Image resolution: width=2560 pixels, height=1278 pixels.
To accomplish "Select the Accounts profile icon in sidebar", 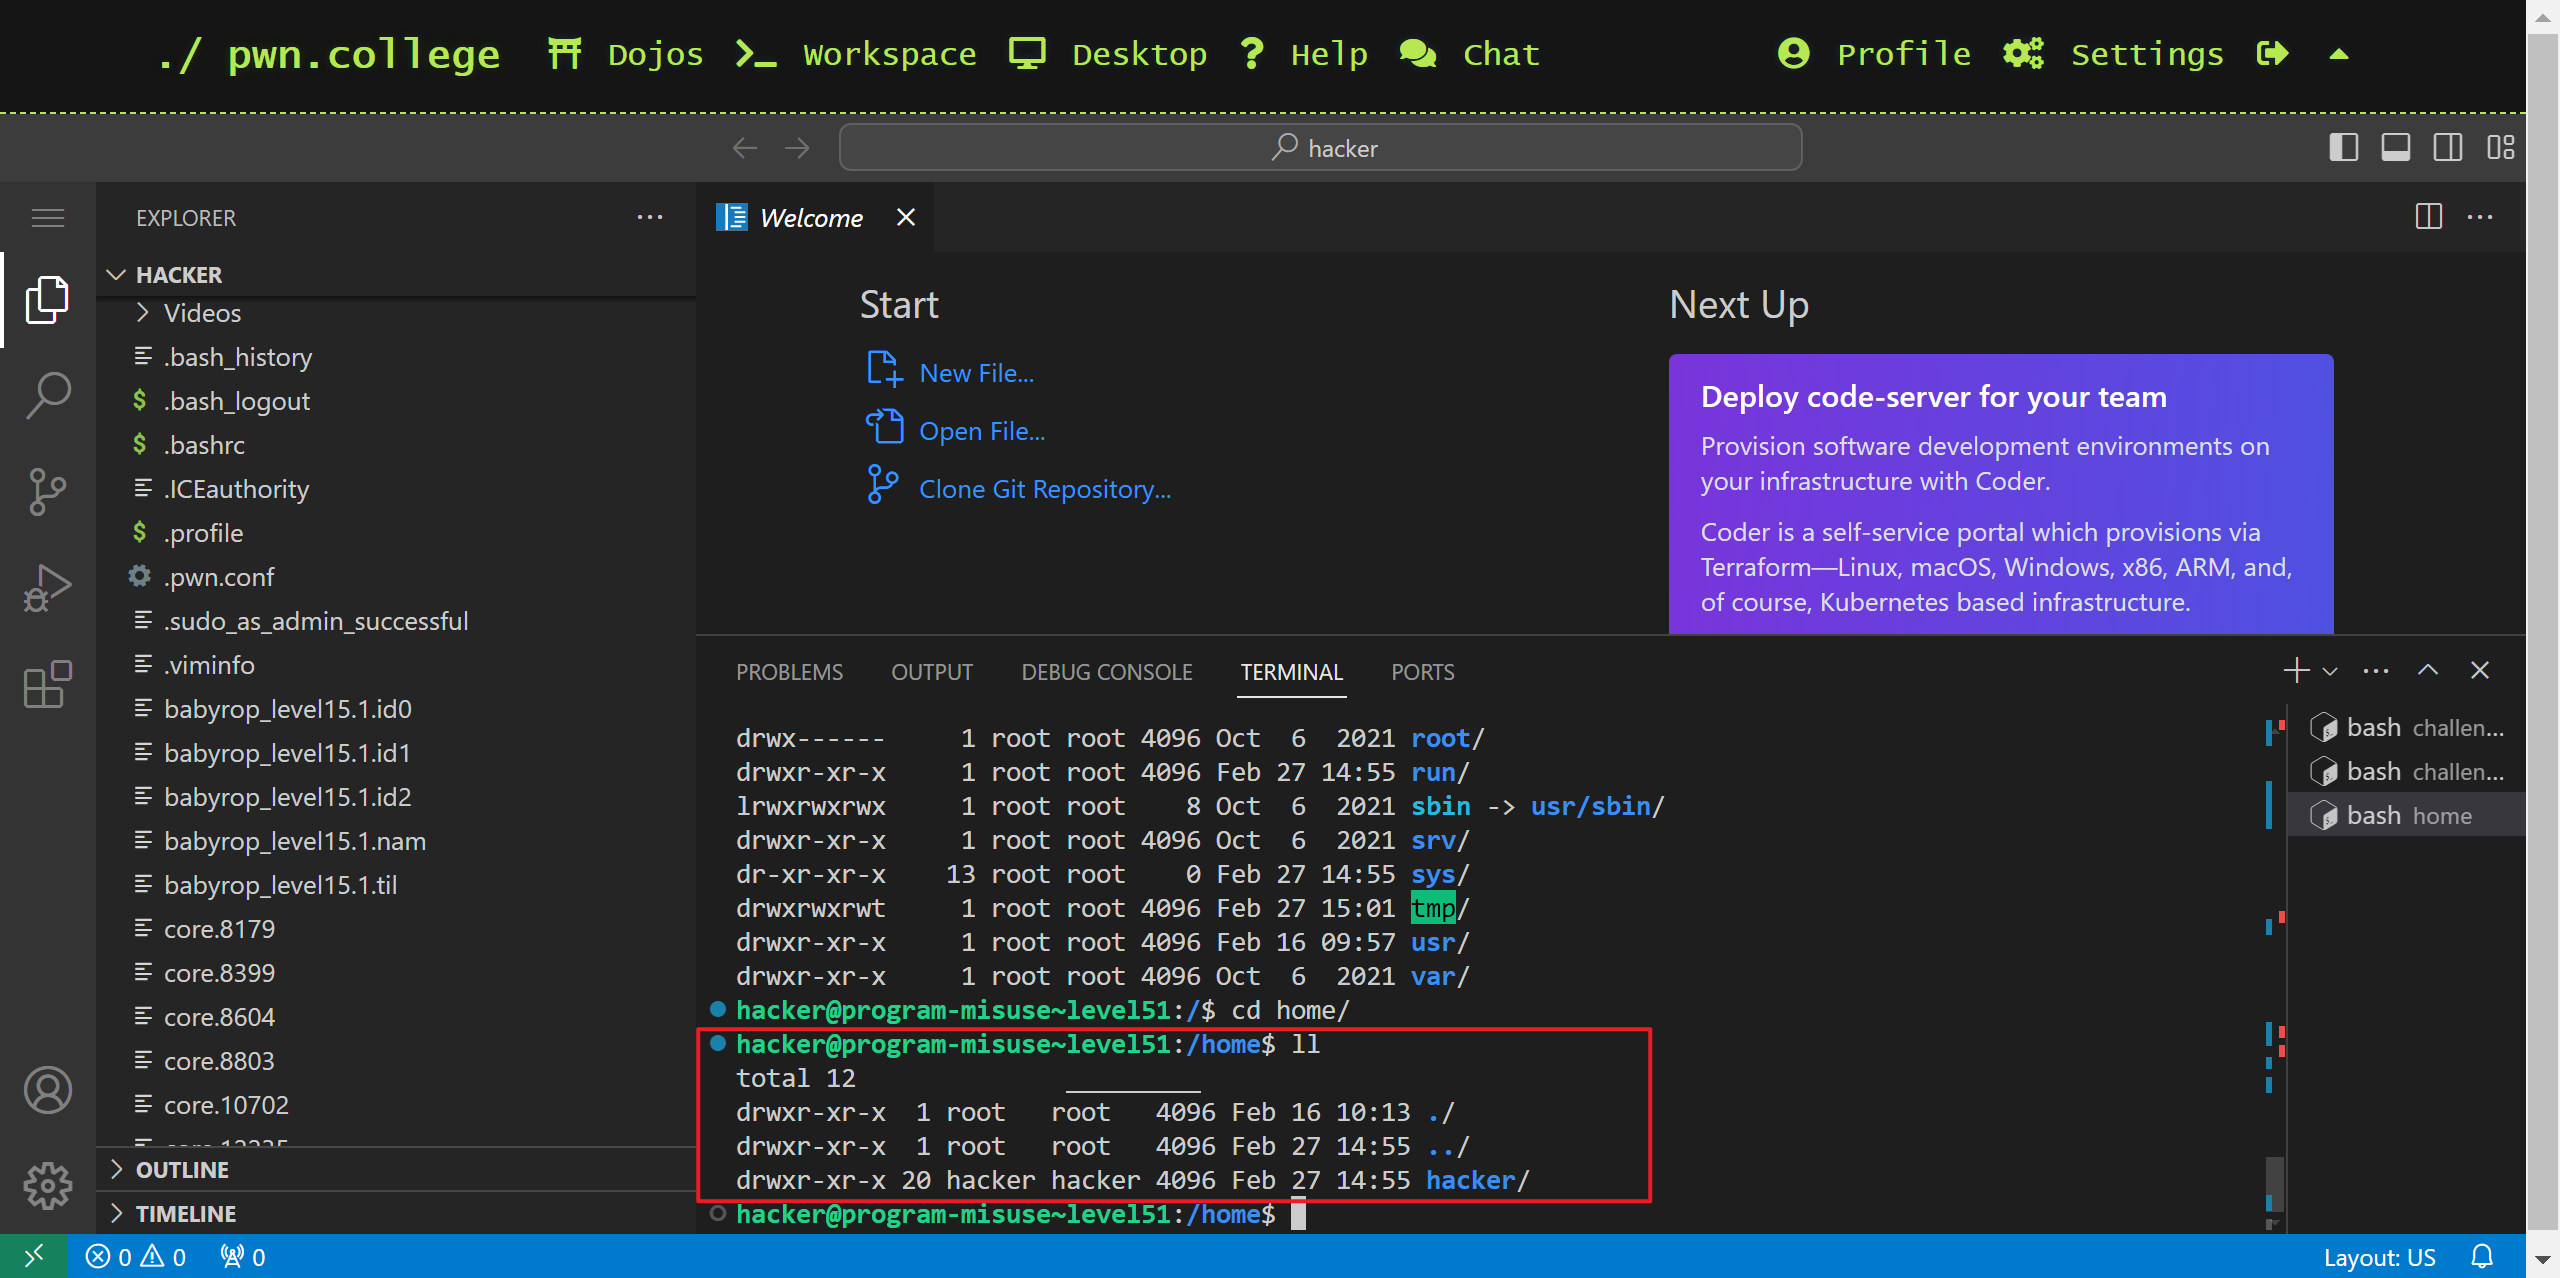I will (x=46, y=1087).
